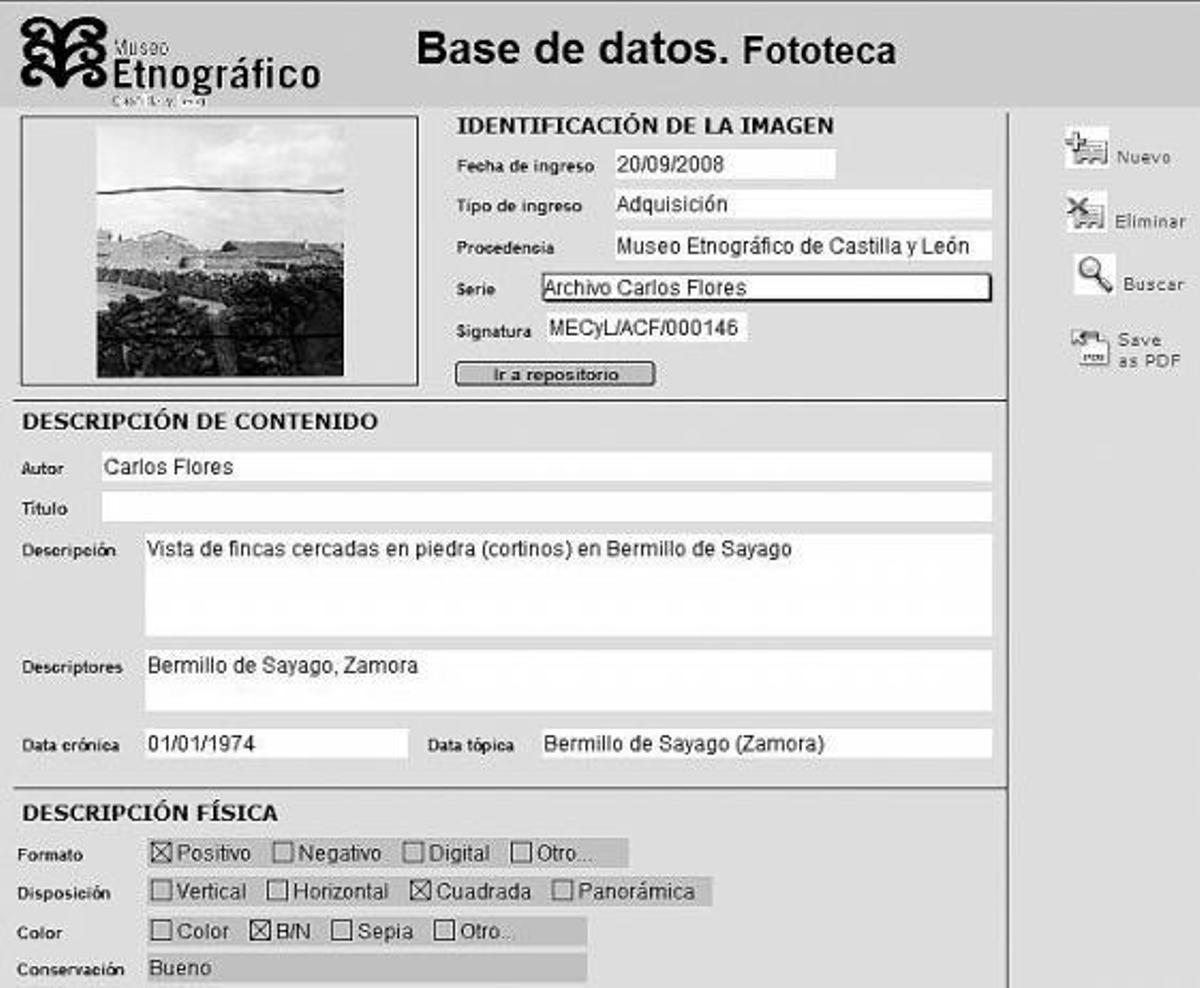
Task: Click the Fecha de ingreso field
Action: point(725,164)
